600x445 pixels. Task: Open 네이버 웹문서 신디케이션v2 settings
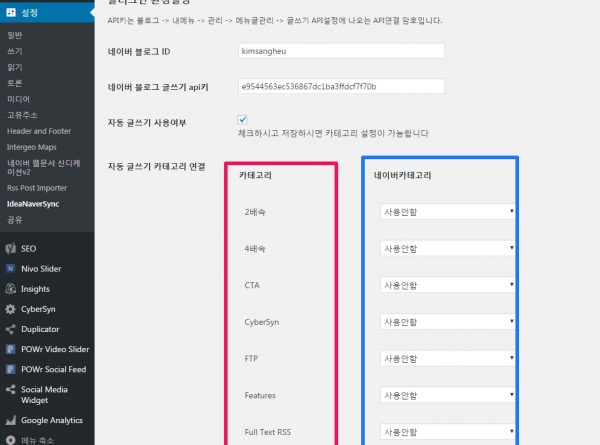click(44, 168)
